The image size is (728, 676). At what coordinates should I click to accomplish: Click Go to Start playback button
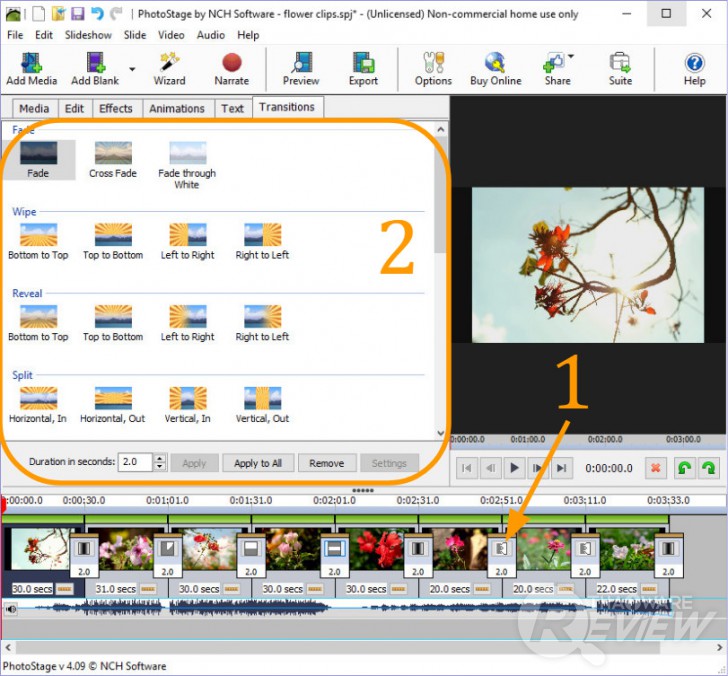pyautogui.click(x=467, y=468)
